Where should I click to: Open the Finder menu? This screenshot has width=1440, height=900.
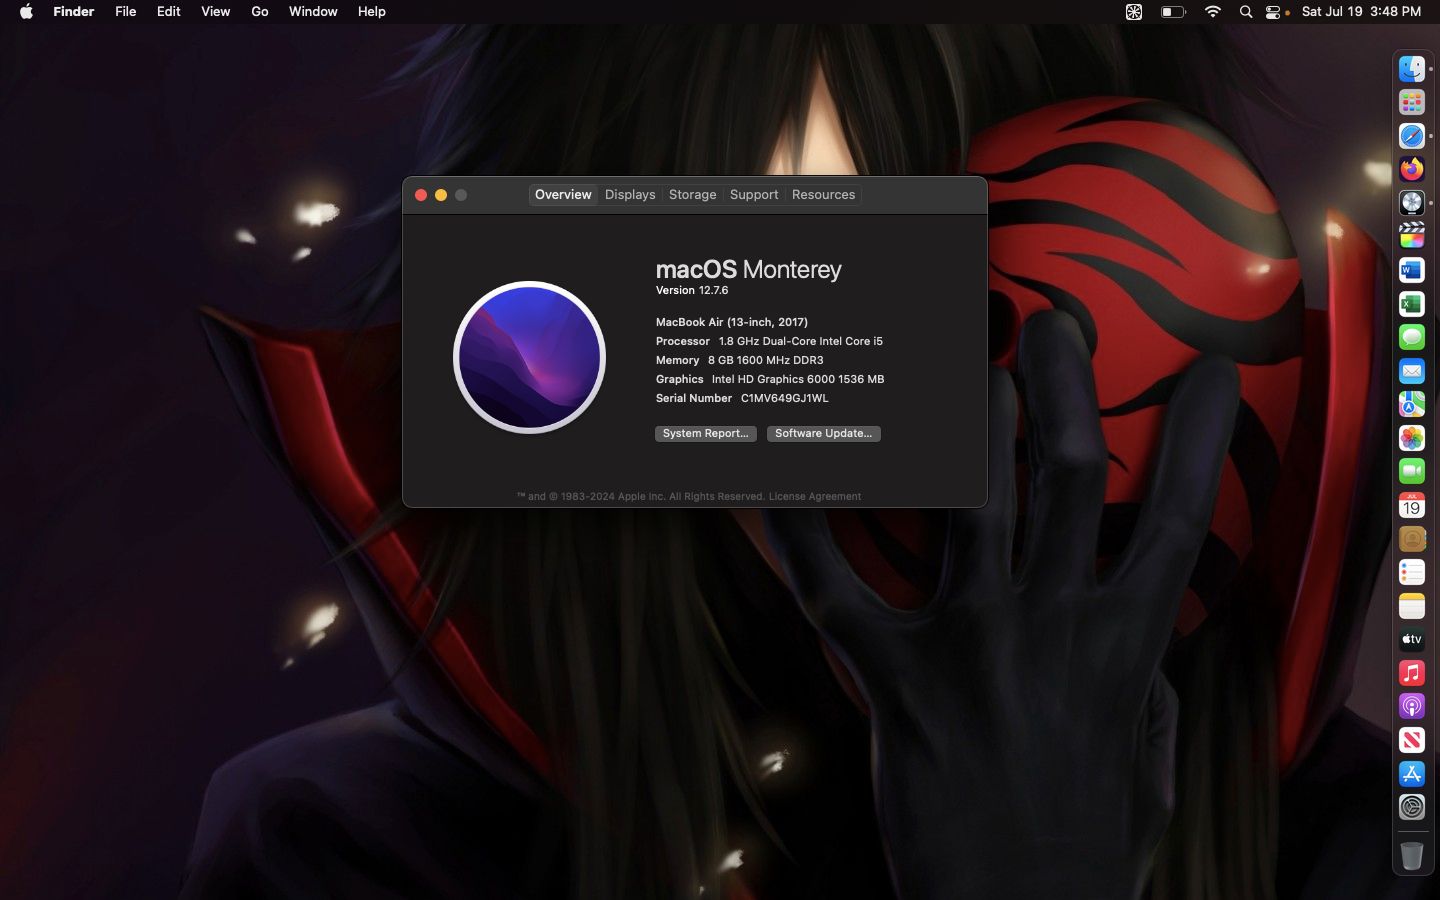point(73,12)
